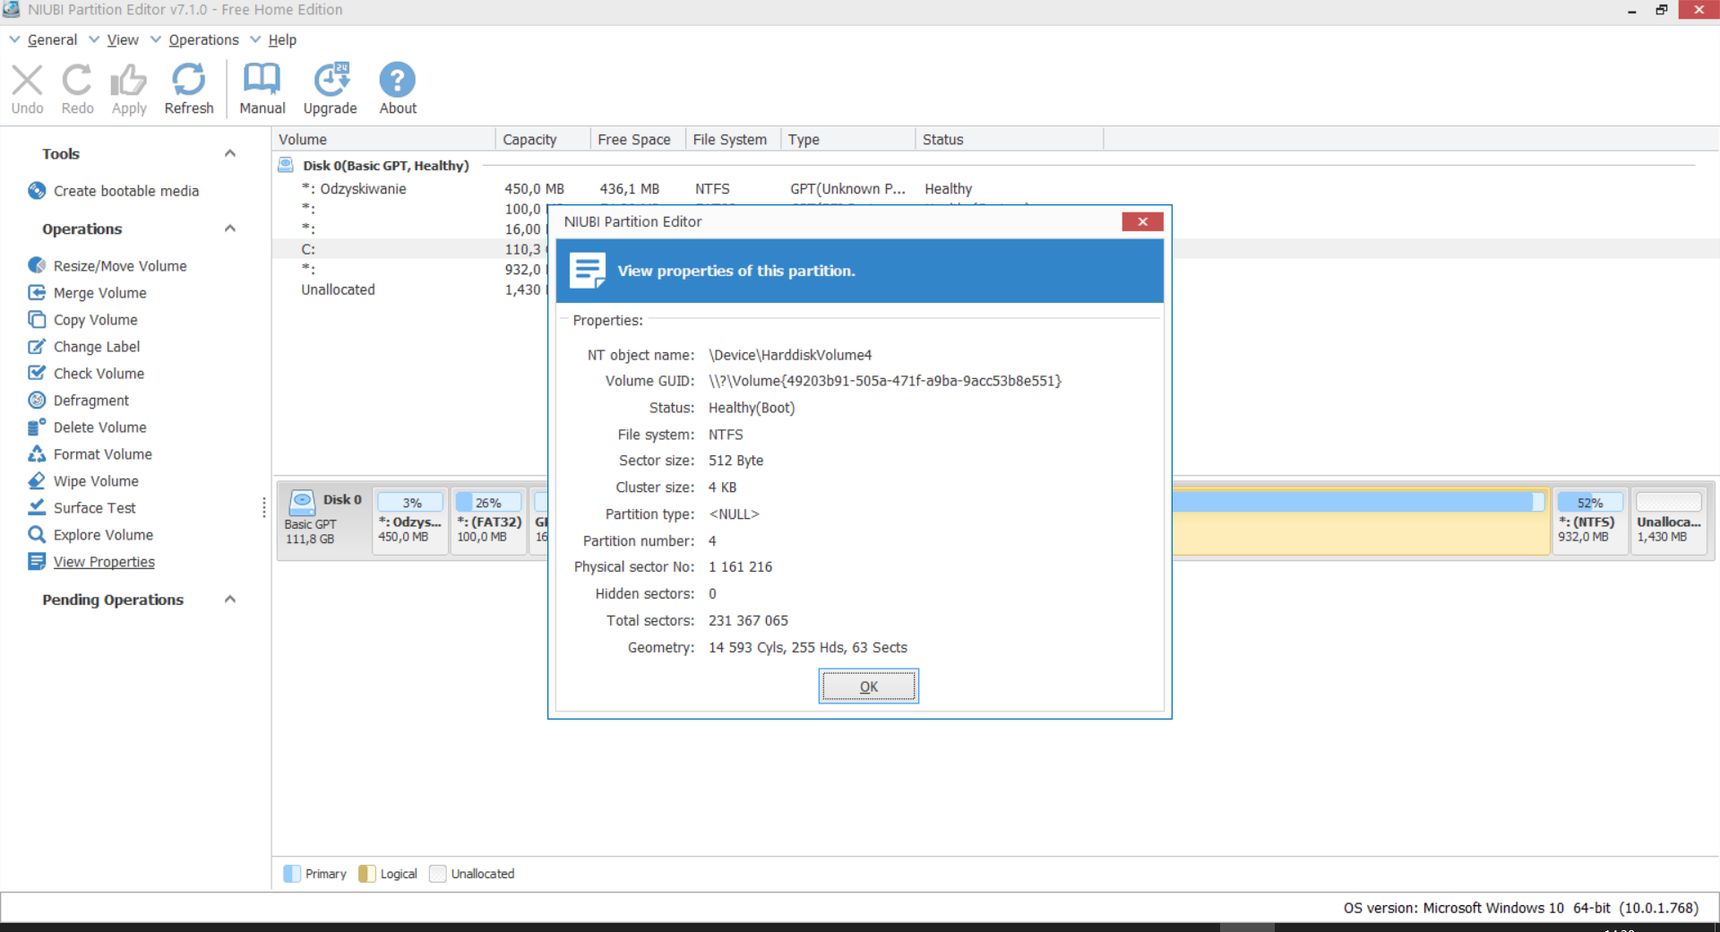The width and height of the screenshot is (1720, 932).
Task: Select the Resize/Move Volume icon
Action: (x=37, y=265)
